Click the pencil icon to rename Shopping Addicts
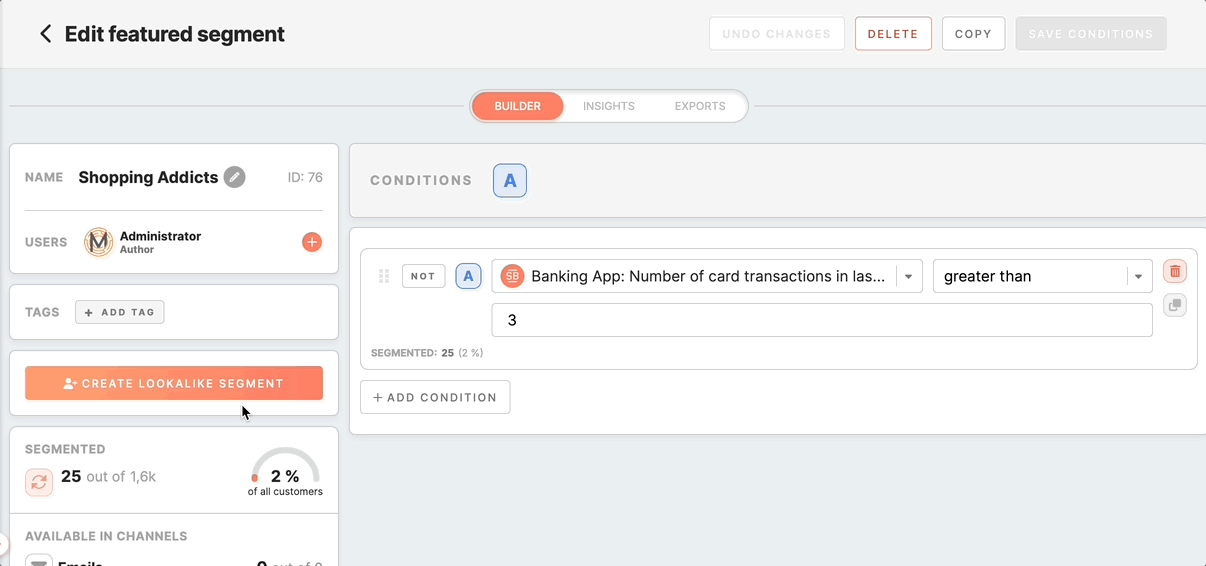Screen dimensions: 1206x566 point(234,177)
